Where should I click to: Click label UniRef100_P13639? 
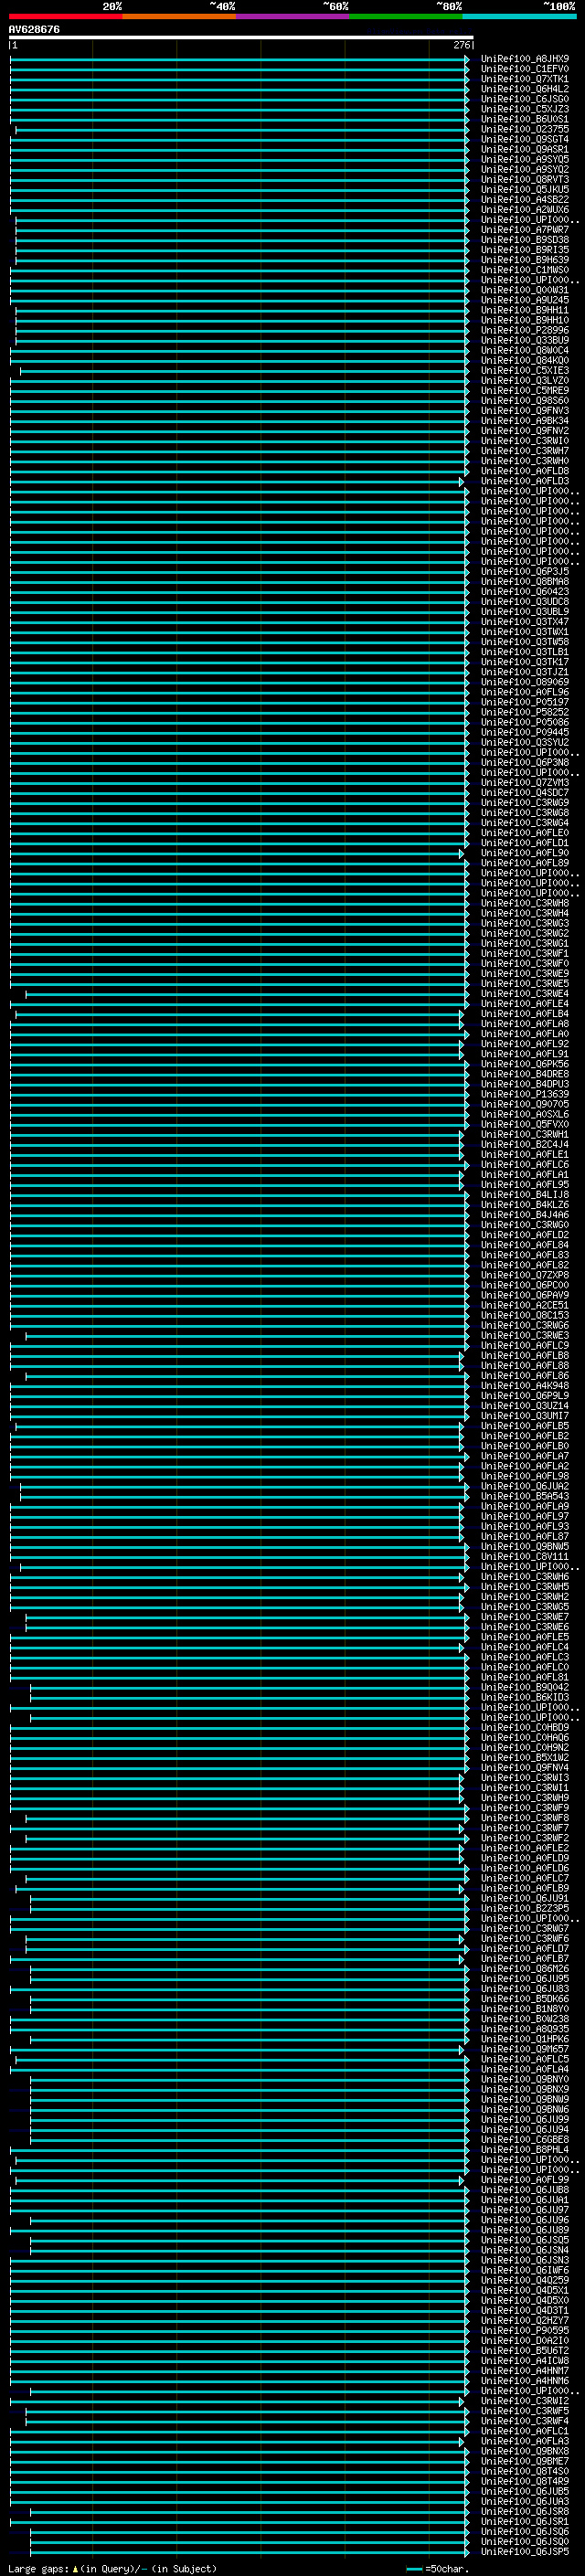click(x=525, y=1094)
